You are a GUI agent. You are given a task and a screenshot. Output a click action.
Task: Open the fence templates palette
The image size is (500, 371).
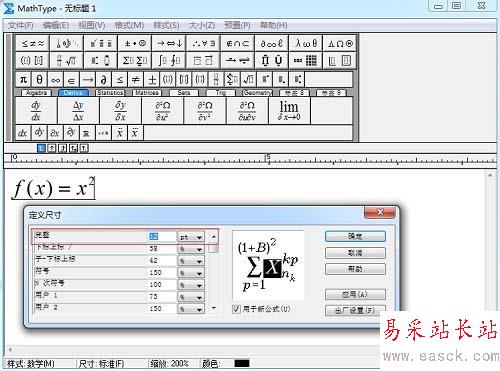pos(32,60)
